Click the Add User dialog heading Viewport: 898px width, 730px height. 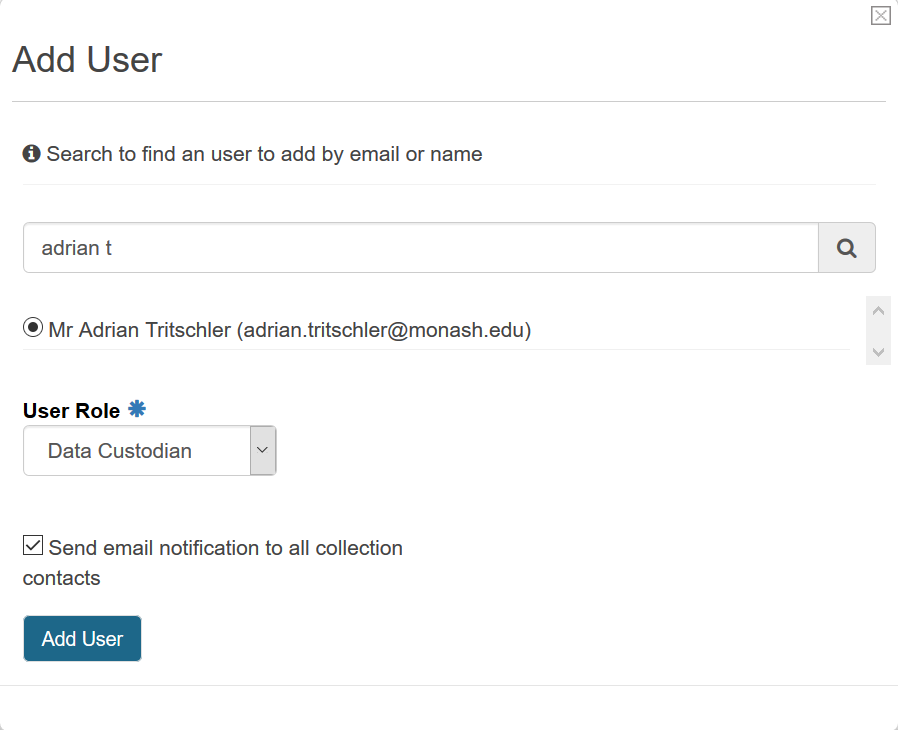pos(87,60)
